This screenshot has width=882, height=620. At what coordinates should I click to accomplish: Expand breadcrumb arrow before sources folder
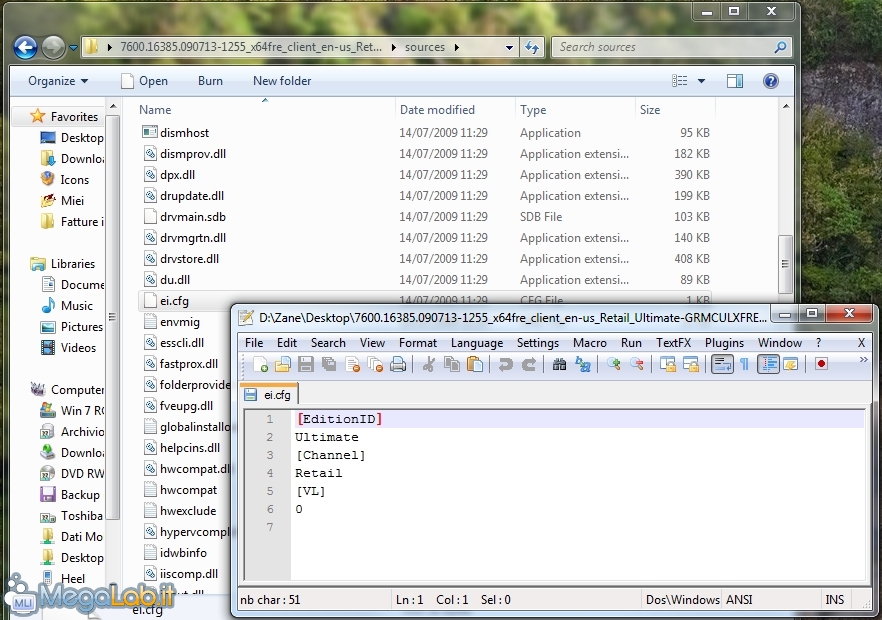(x=393, y=47)
